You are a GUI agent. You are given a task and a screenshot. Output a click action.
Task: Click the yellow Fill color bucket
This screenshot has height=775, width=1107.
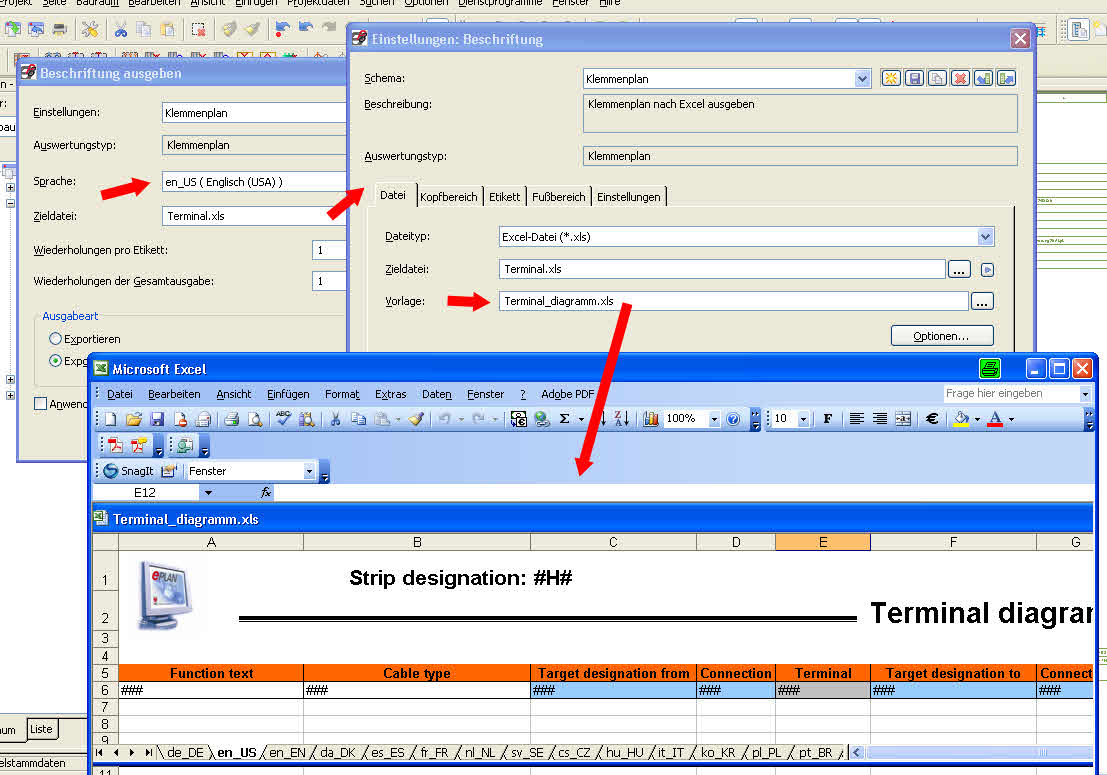(x=961, y=419)
